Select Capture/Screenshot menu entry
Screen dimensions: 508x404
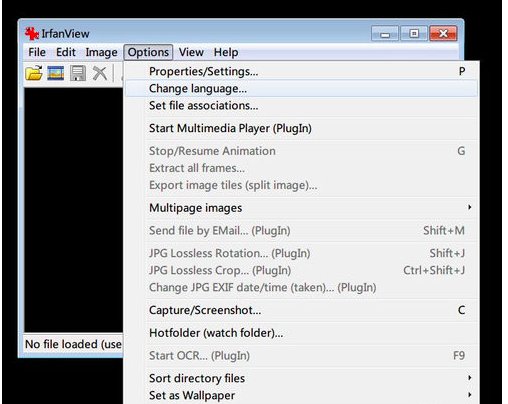[302, 310]
